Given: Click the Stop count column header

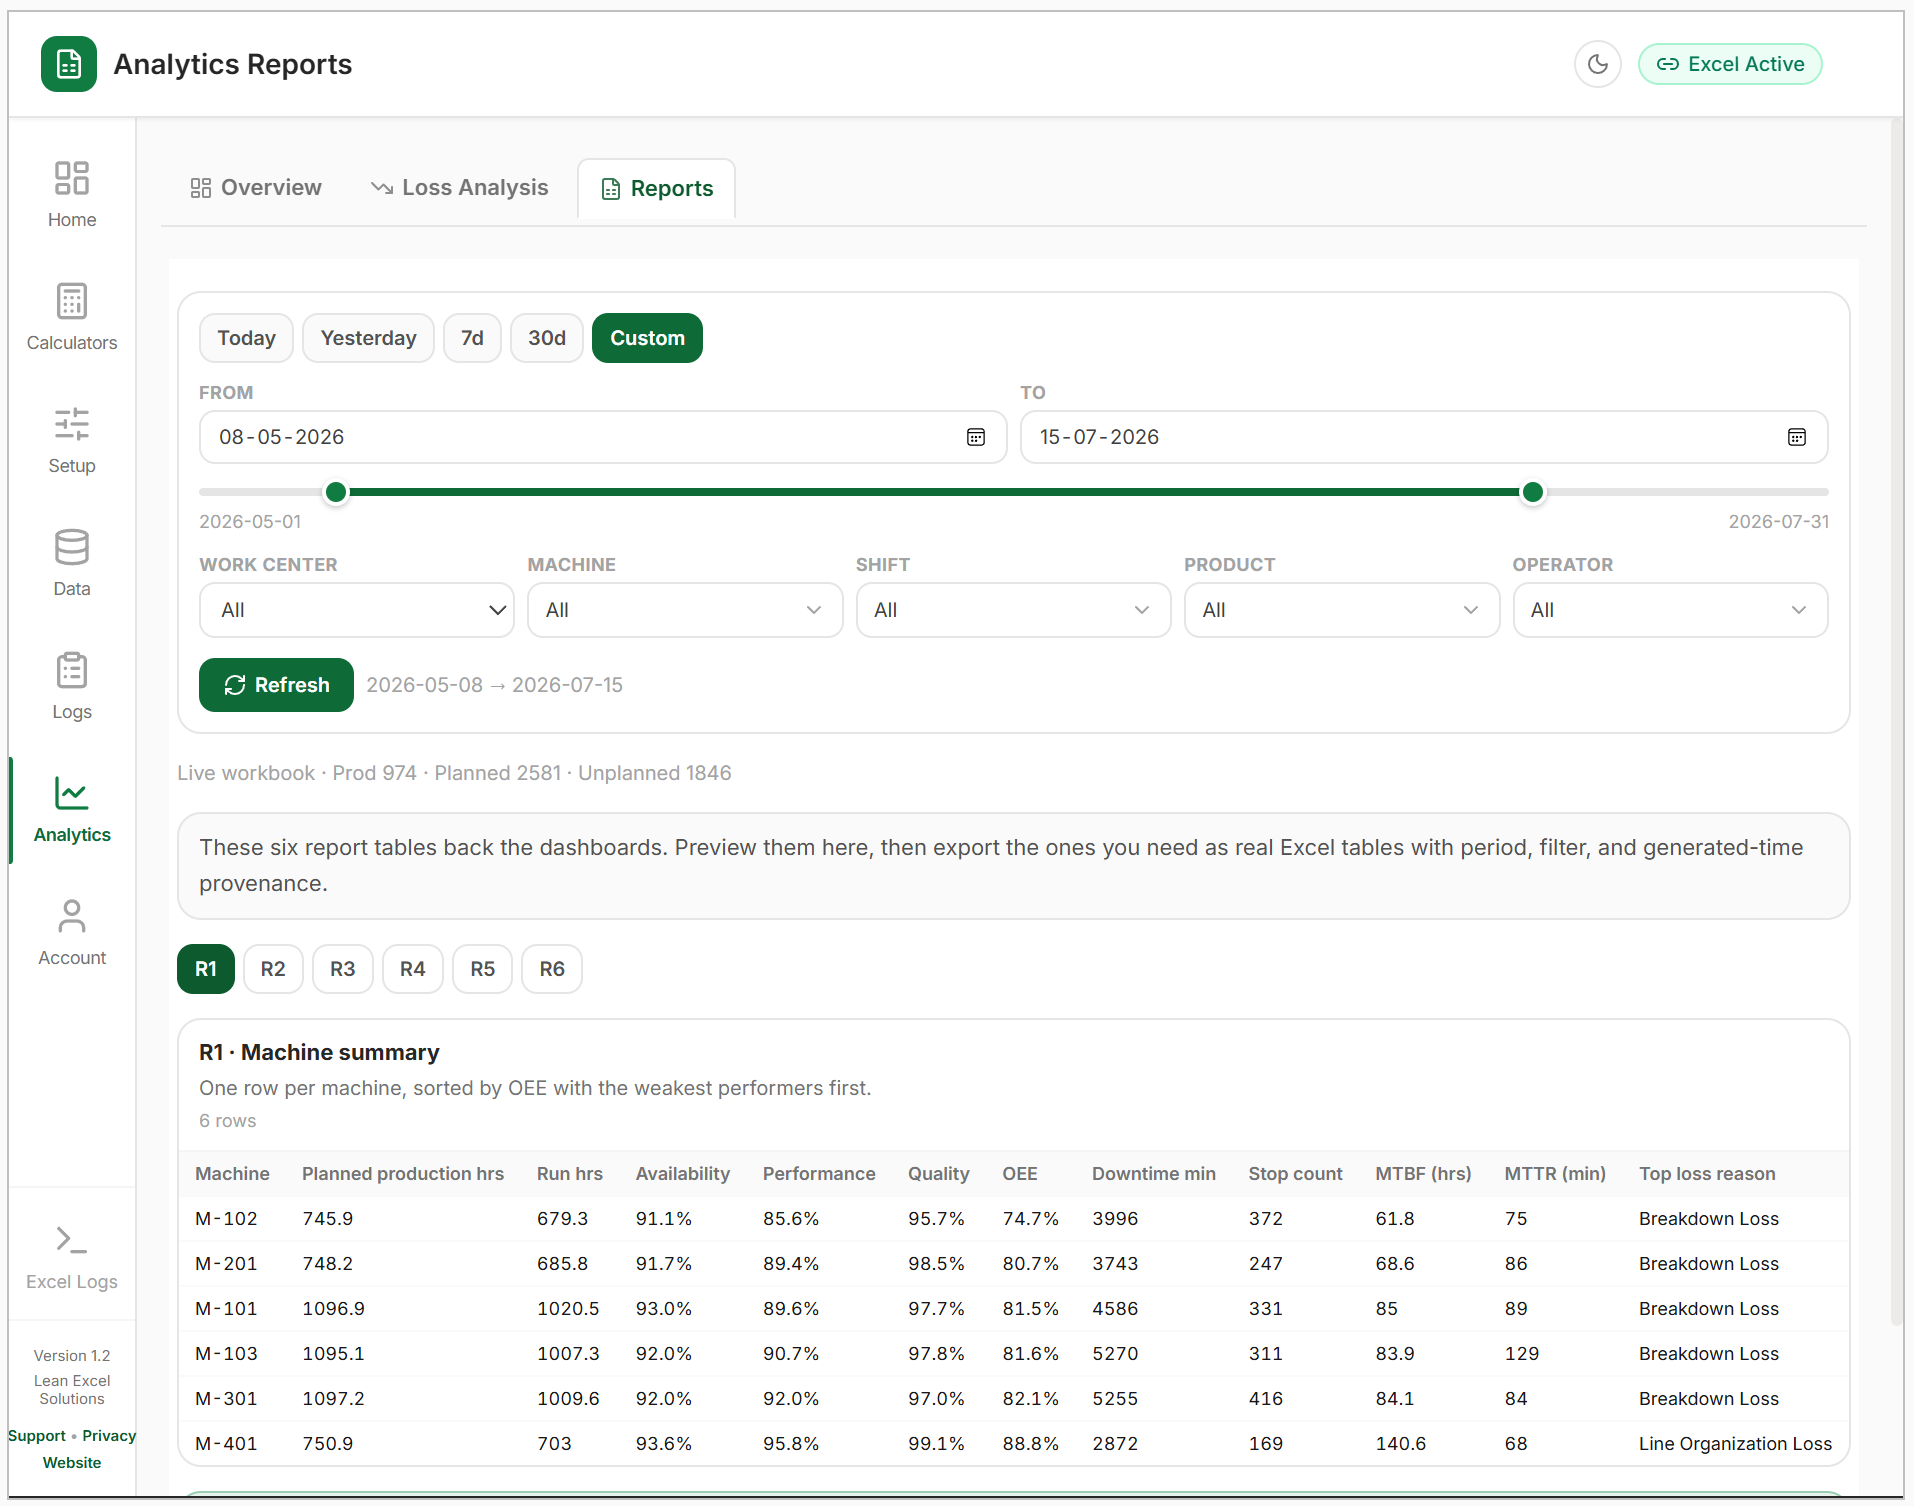Looking at the screenshot, I should point(1295,1174).
